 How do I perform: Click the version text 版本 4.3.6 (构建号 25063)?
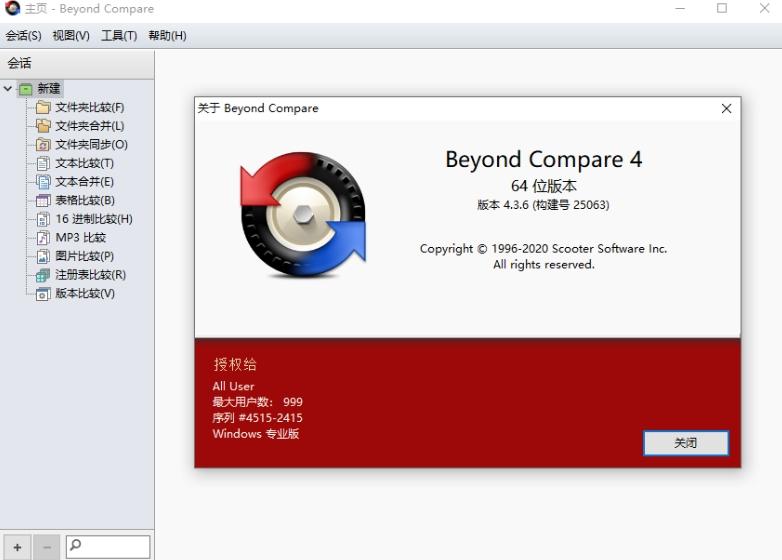point(543,204)
